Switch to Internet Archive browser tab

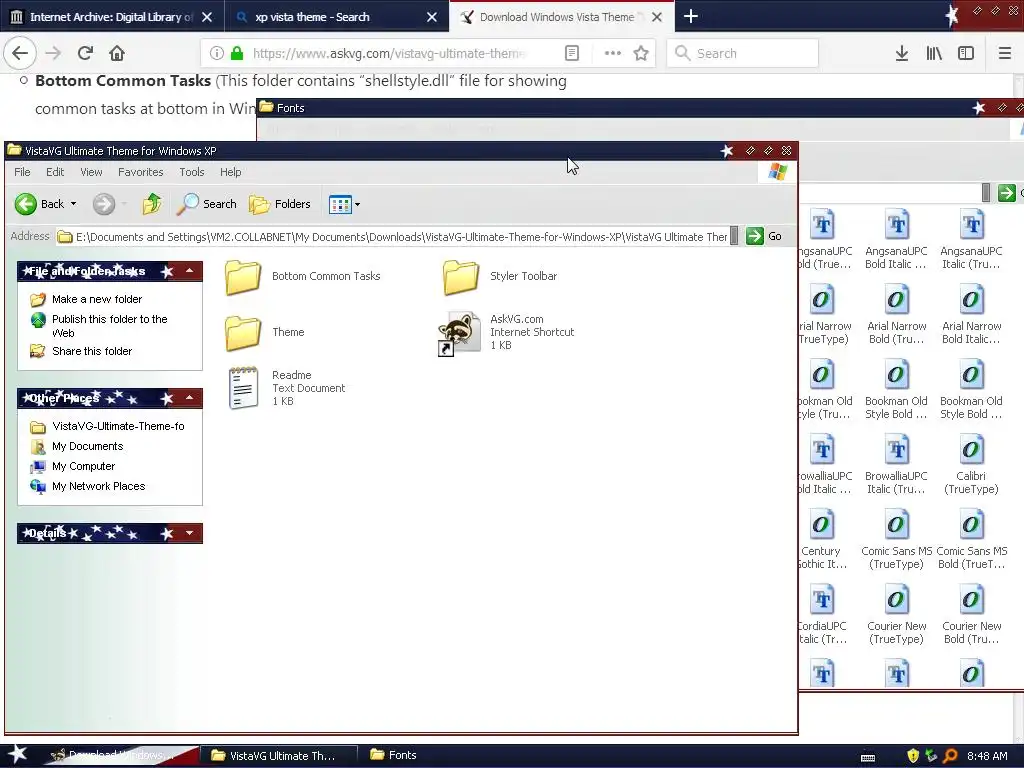tap(112, 17)
